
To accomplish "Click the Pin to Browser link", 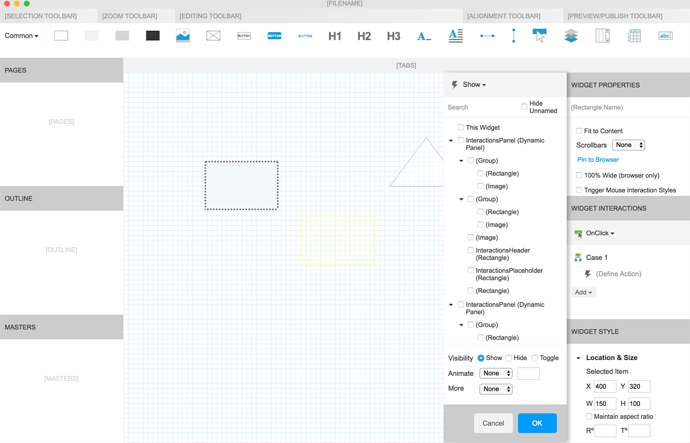I will [598, 160].
